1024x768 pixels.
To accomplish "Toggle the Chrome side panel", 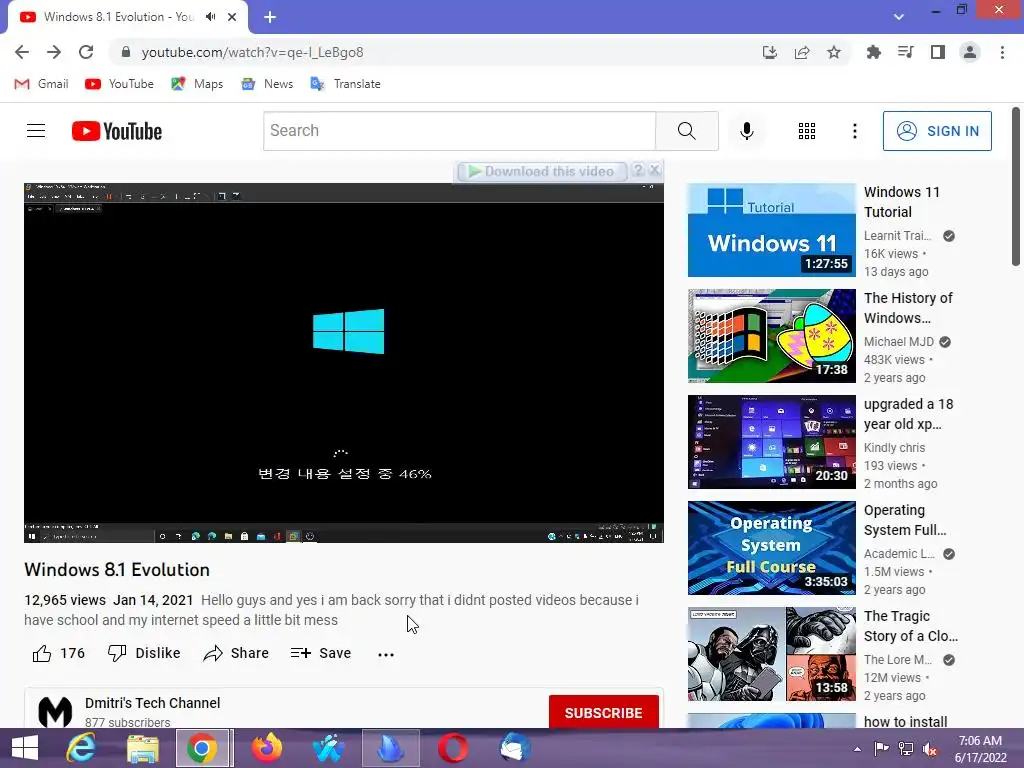I will 938,52.
